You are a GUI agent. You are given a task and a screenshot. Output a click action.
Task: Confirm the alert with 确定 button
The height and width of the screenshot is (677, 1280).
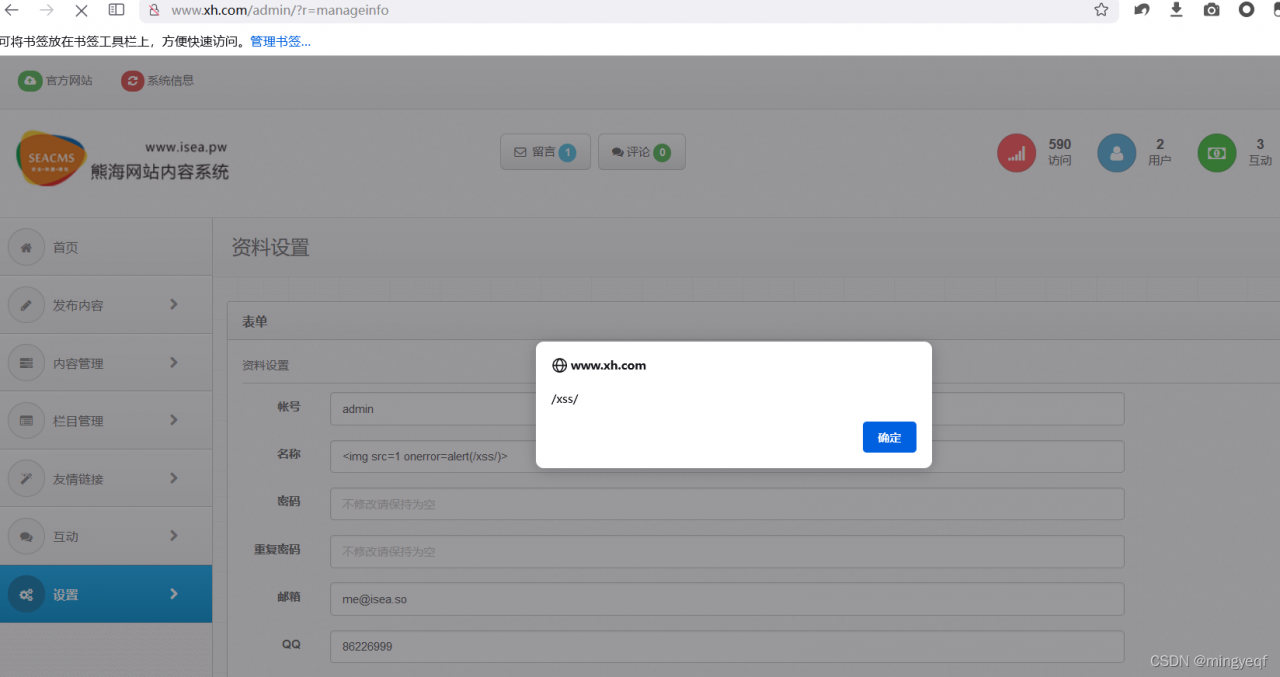point(889,437)
